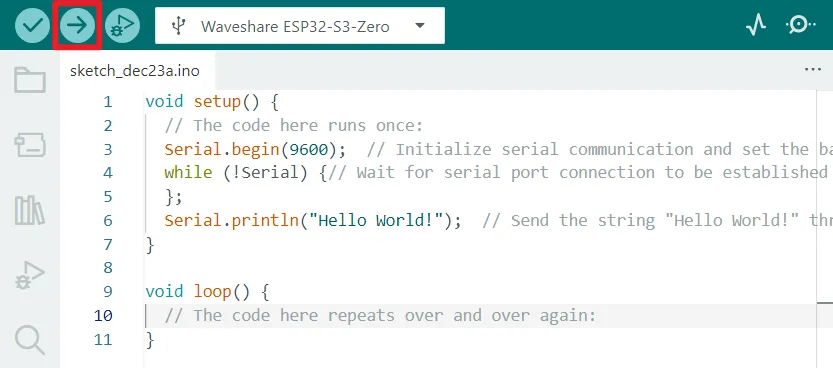Click the while (!Serial) statement
Image resolution: width=833 pixels, height=368 pixels.
236,173
